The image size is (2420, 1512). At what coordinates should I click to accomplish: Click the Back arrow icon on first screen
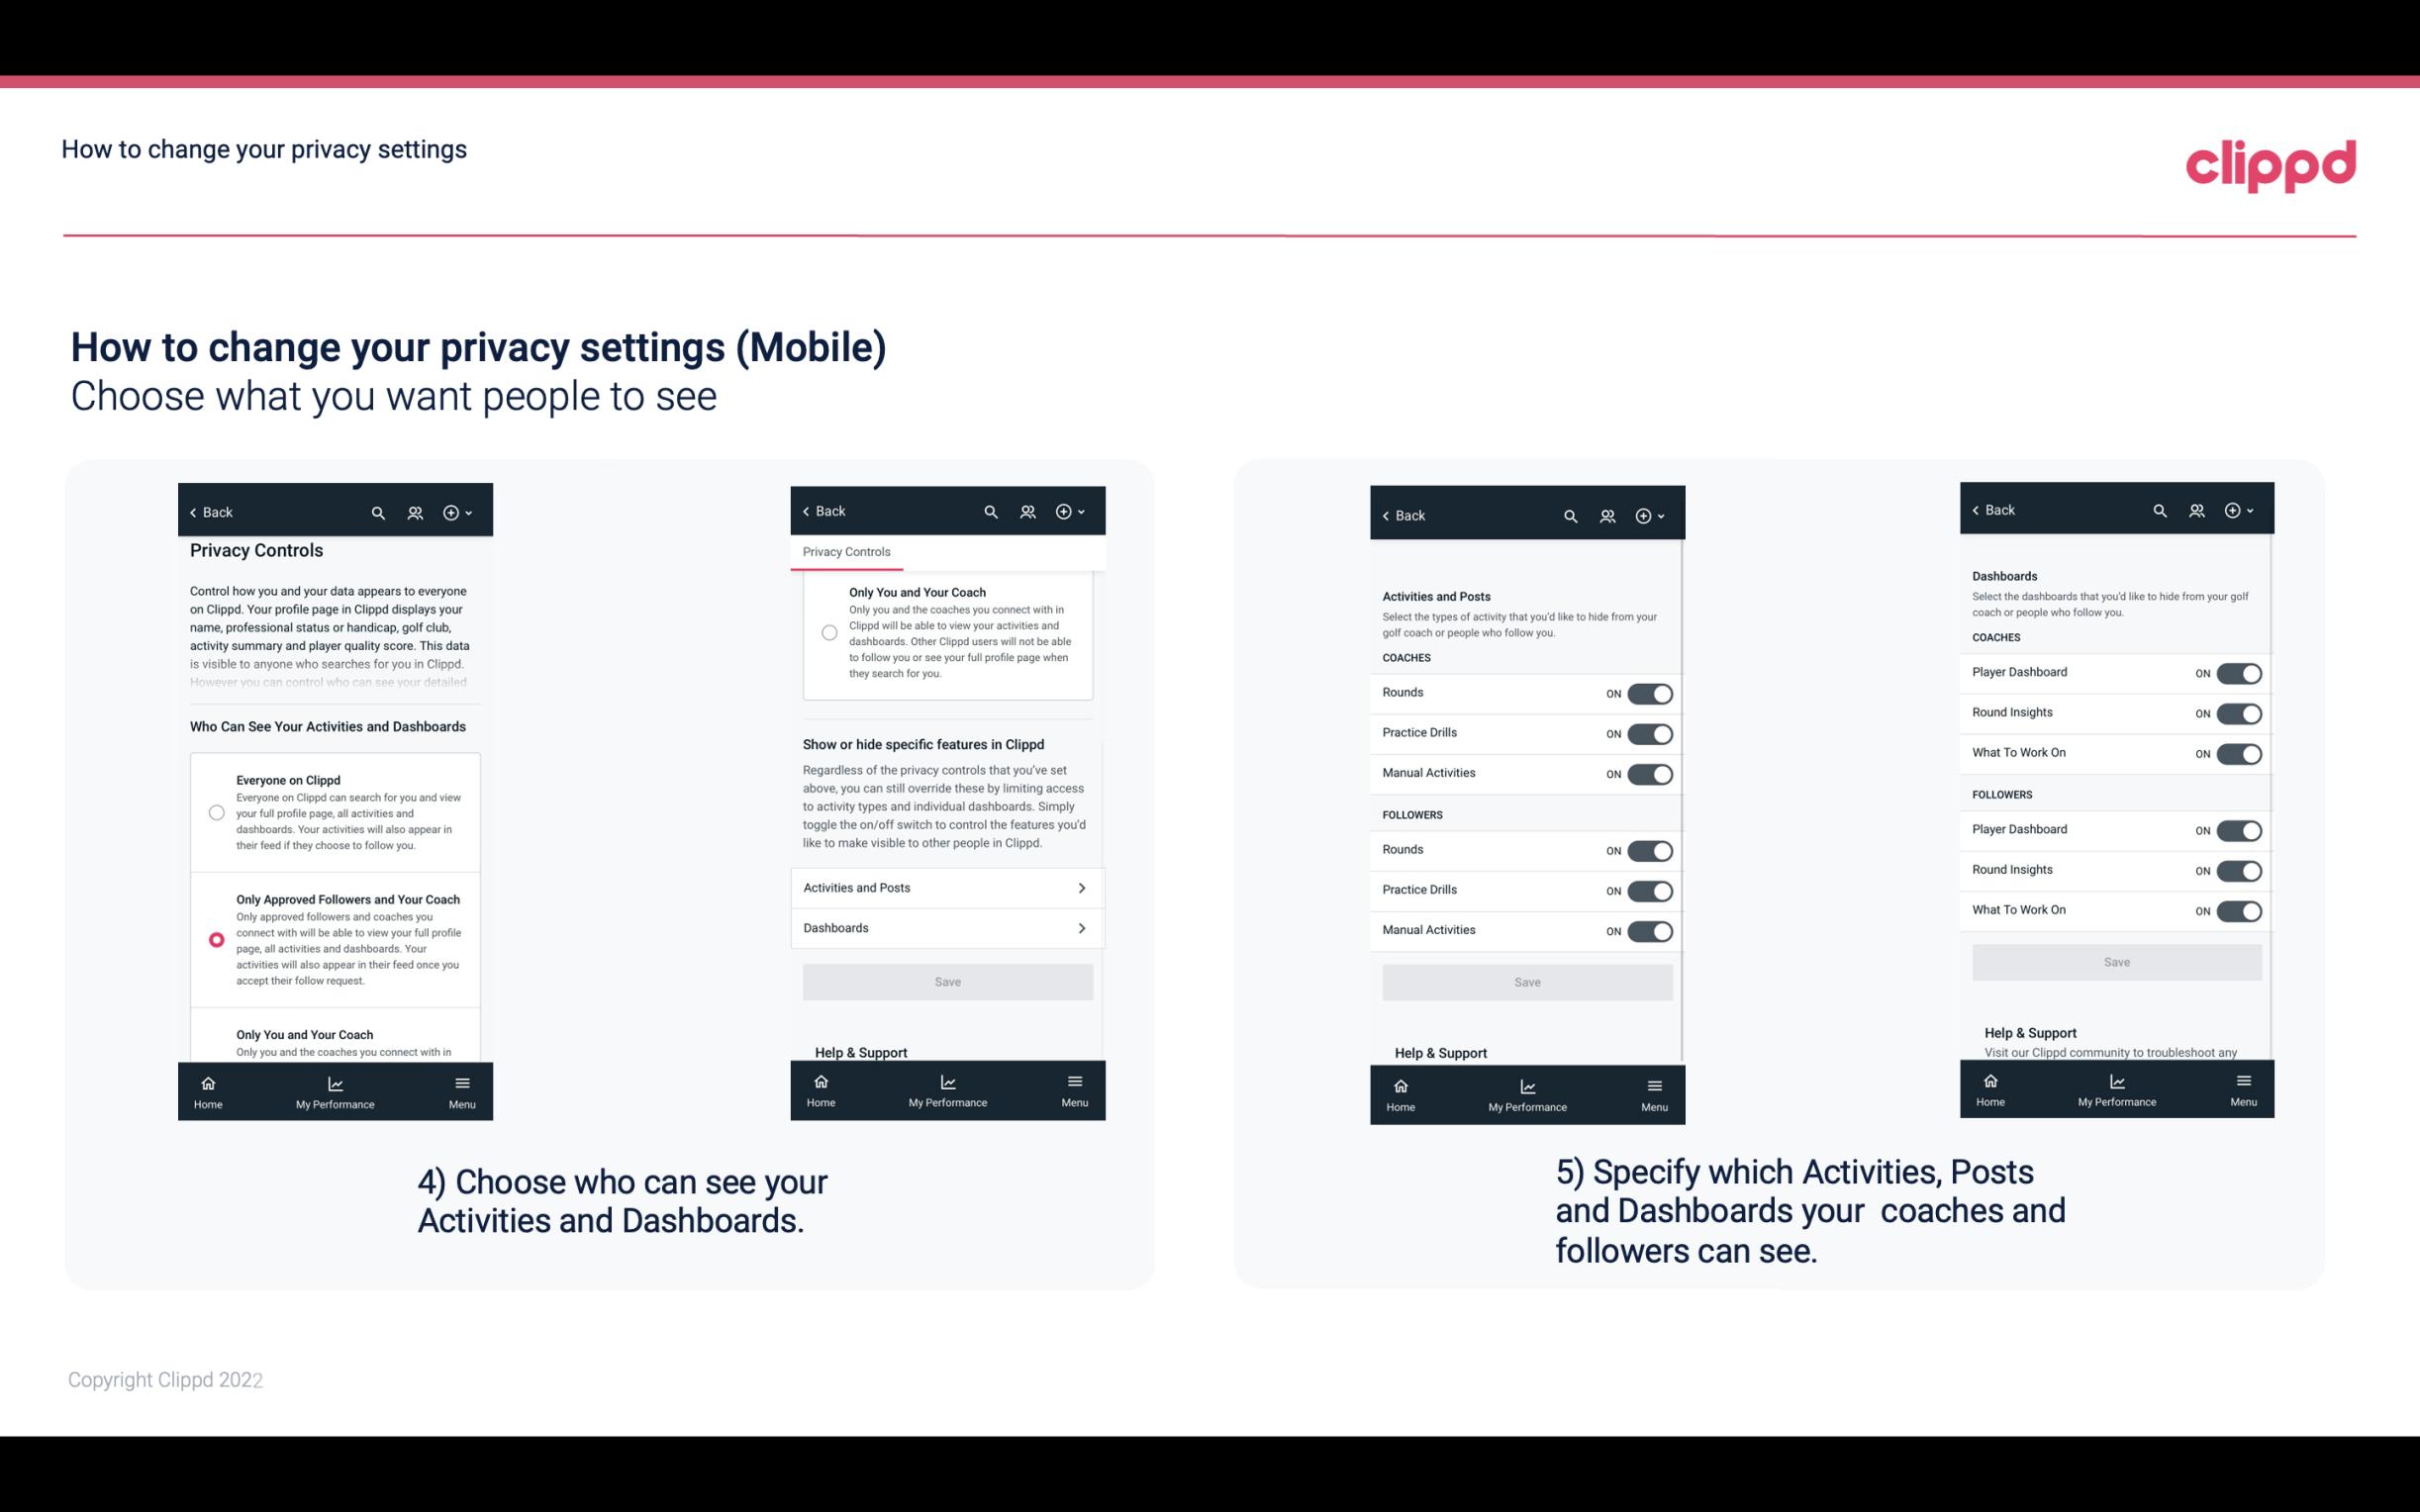point(195,511)
